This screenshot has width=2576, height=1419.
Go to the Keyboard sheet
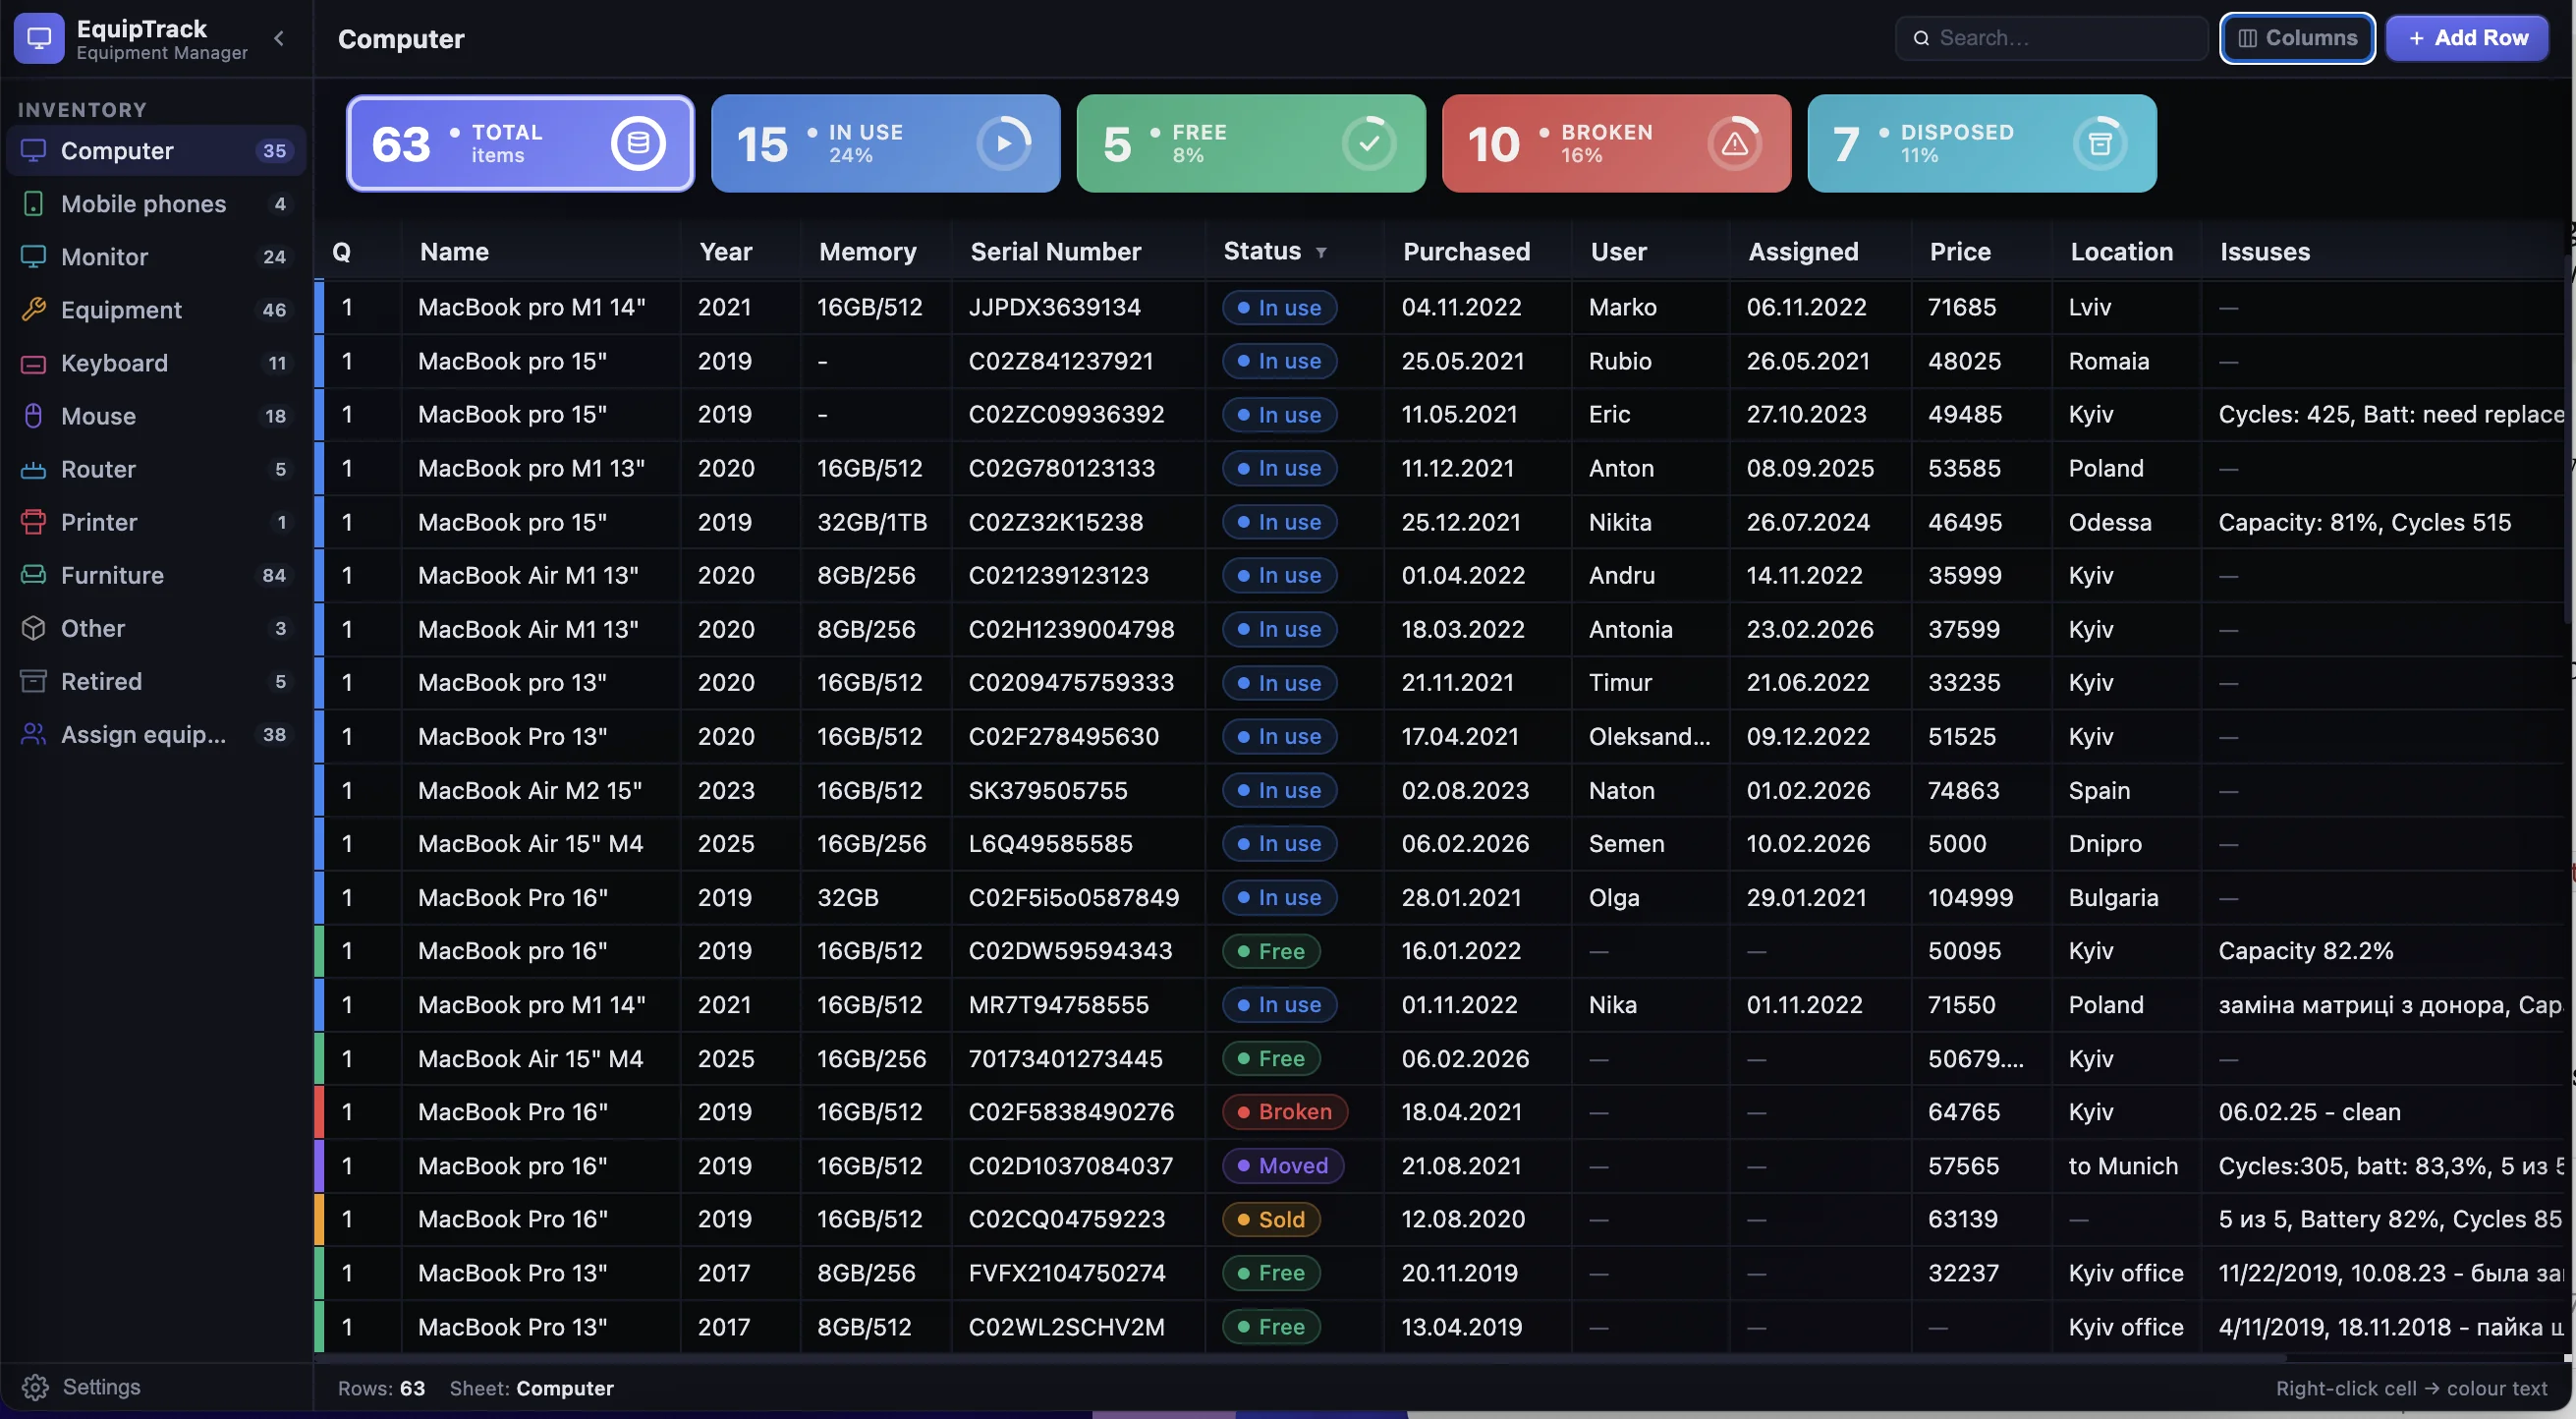(x=156, y=363)
